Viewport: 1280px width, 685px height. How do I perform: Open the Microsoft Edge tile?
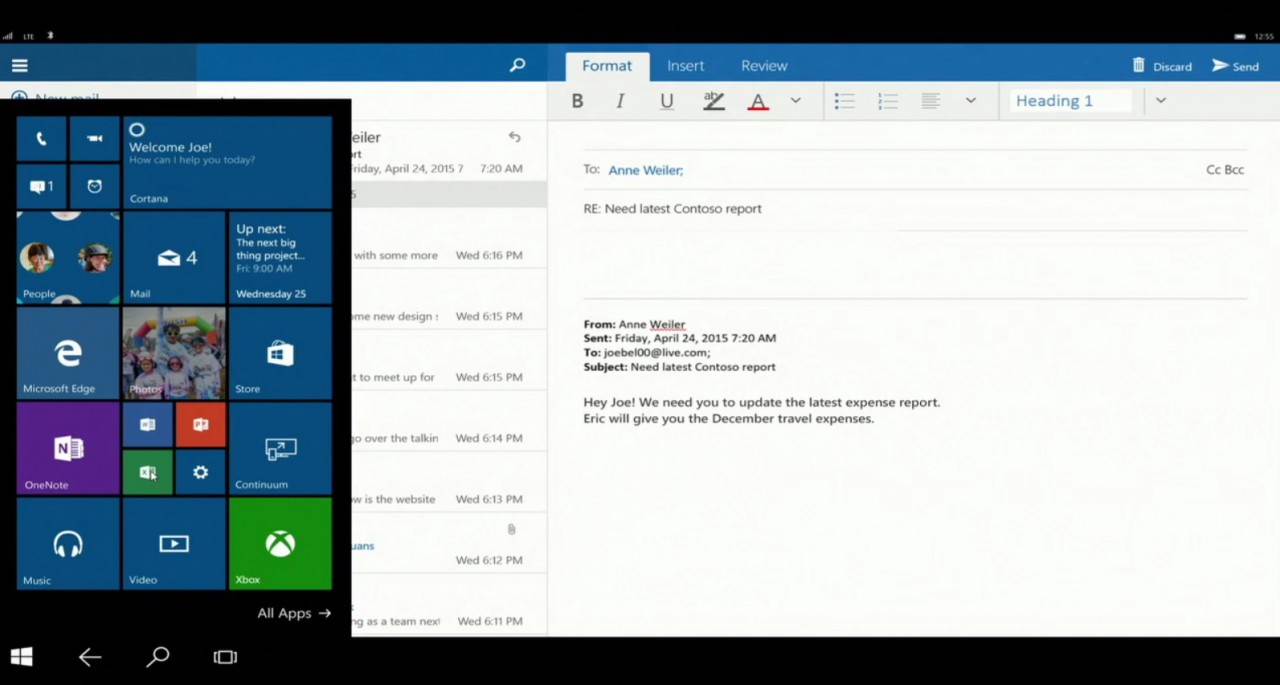coord(68,353)
